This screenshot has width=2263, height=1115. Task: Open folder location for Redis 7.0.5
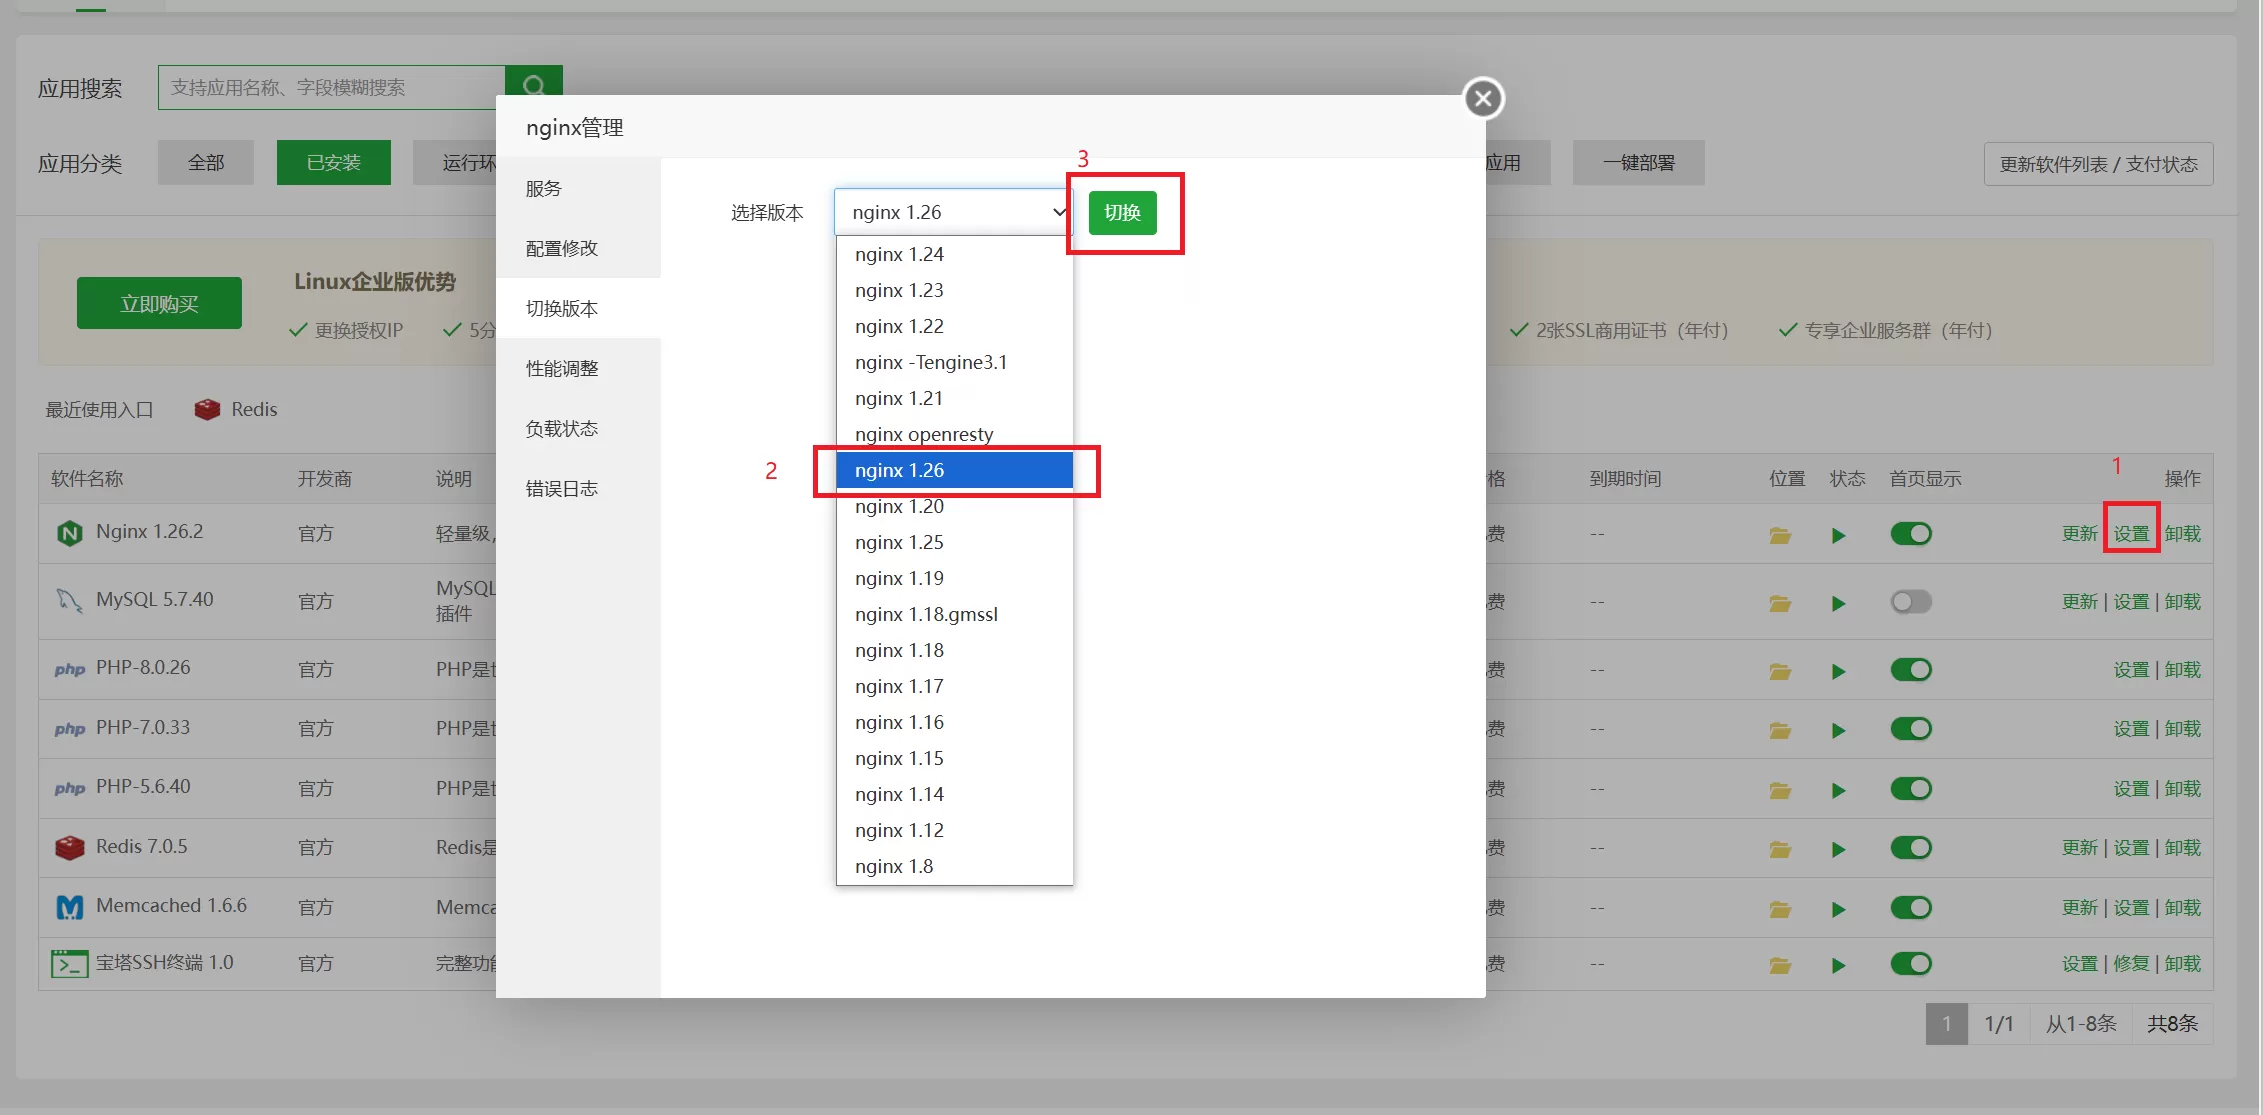tap(1780, 849)
